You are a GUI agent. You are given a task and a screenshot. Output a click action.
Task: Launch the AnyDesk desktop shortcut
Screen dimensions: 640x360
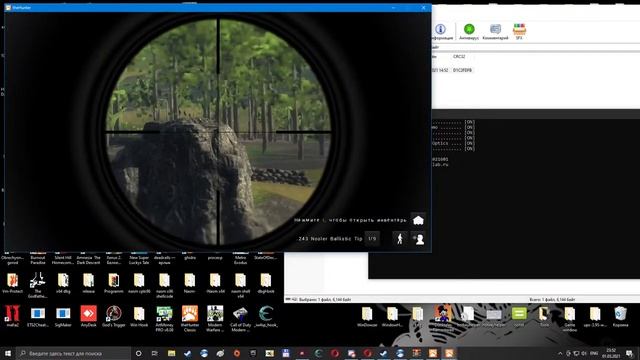pos(88,317)
